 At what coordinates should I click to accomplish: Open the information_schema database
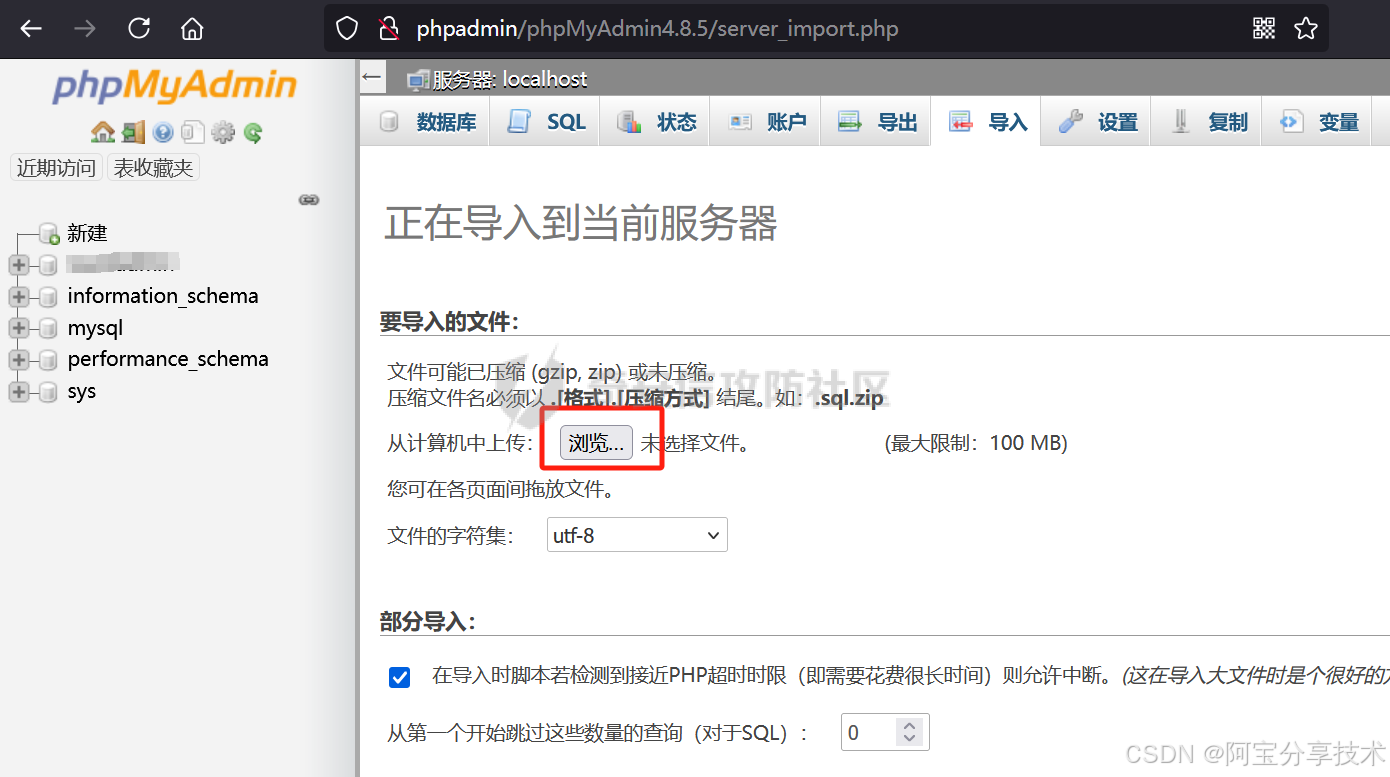click(163, 296)
